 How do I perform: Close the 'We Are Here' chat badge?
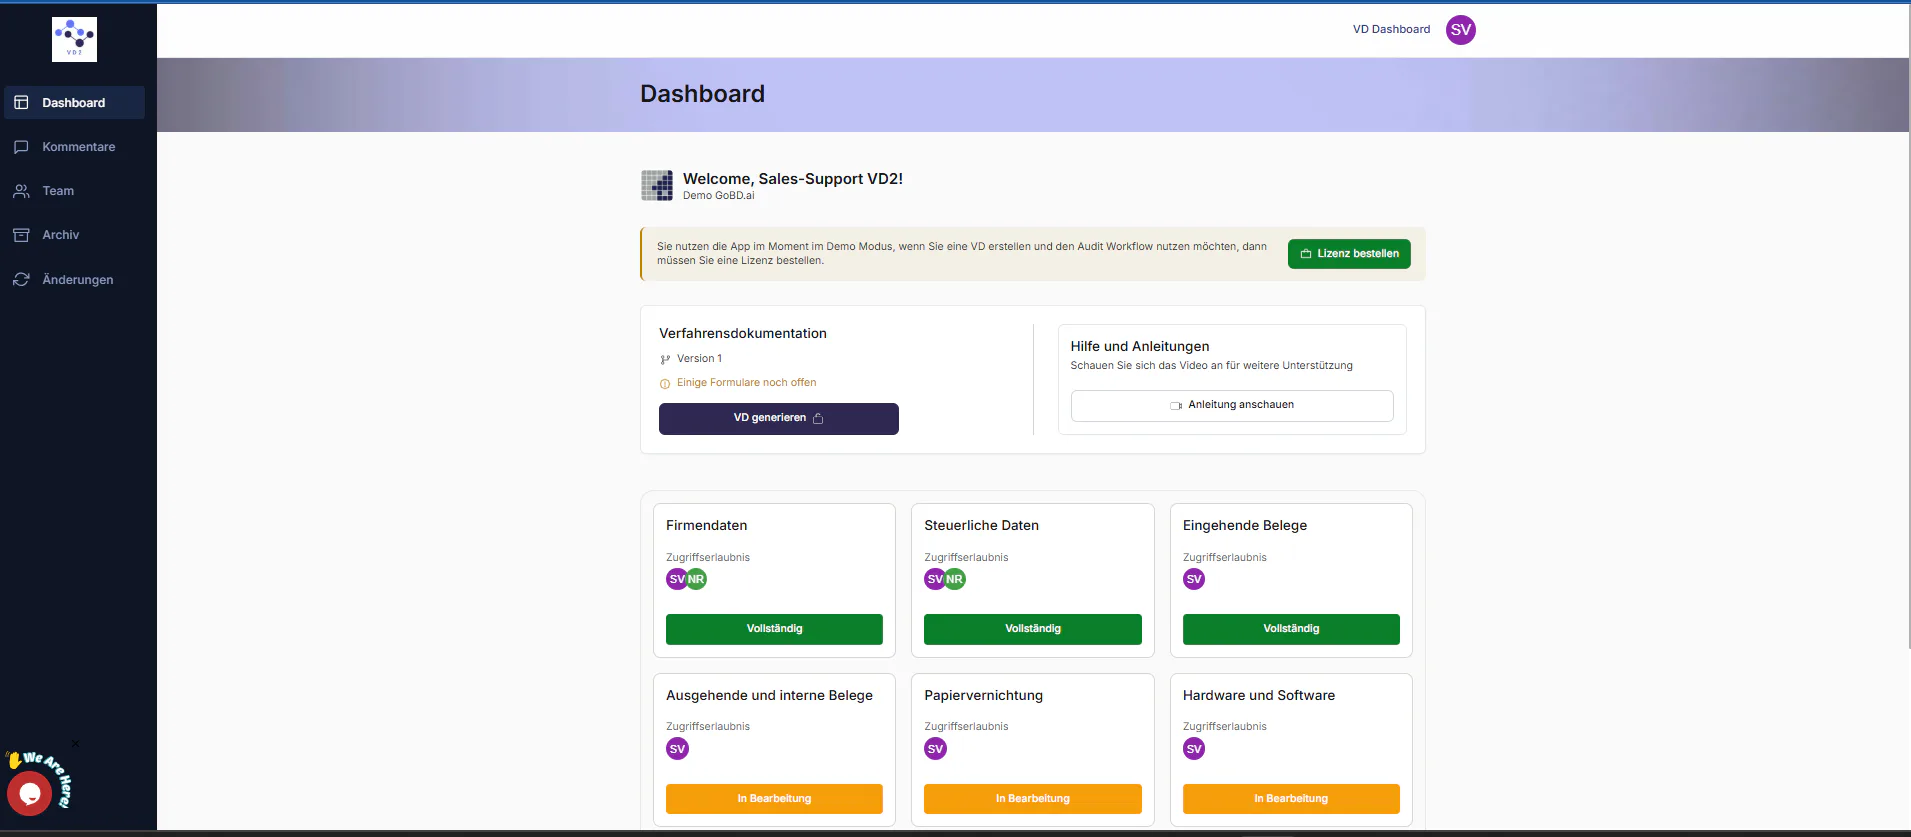tap(75, 744)
